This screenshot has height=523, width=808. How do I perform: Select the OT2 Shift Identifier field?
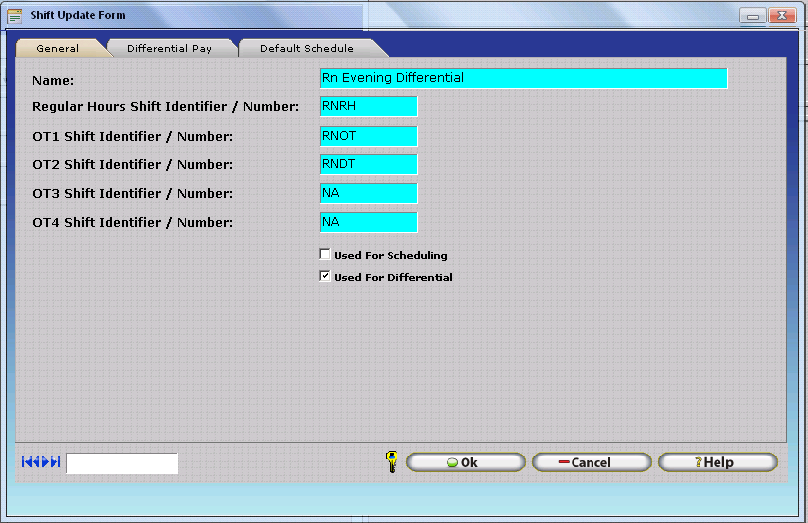pyautogui.click(x=368, y=165)
